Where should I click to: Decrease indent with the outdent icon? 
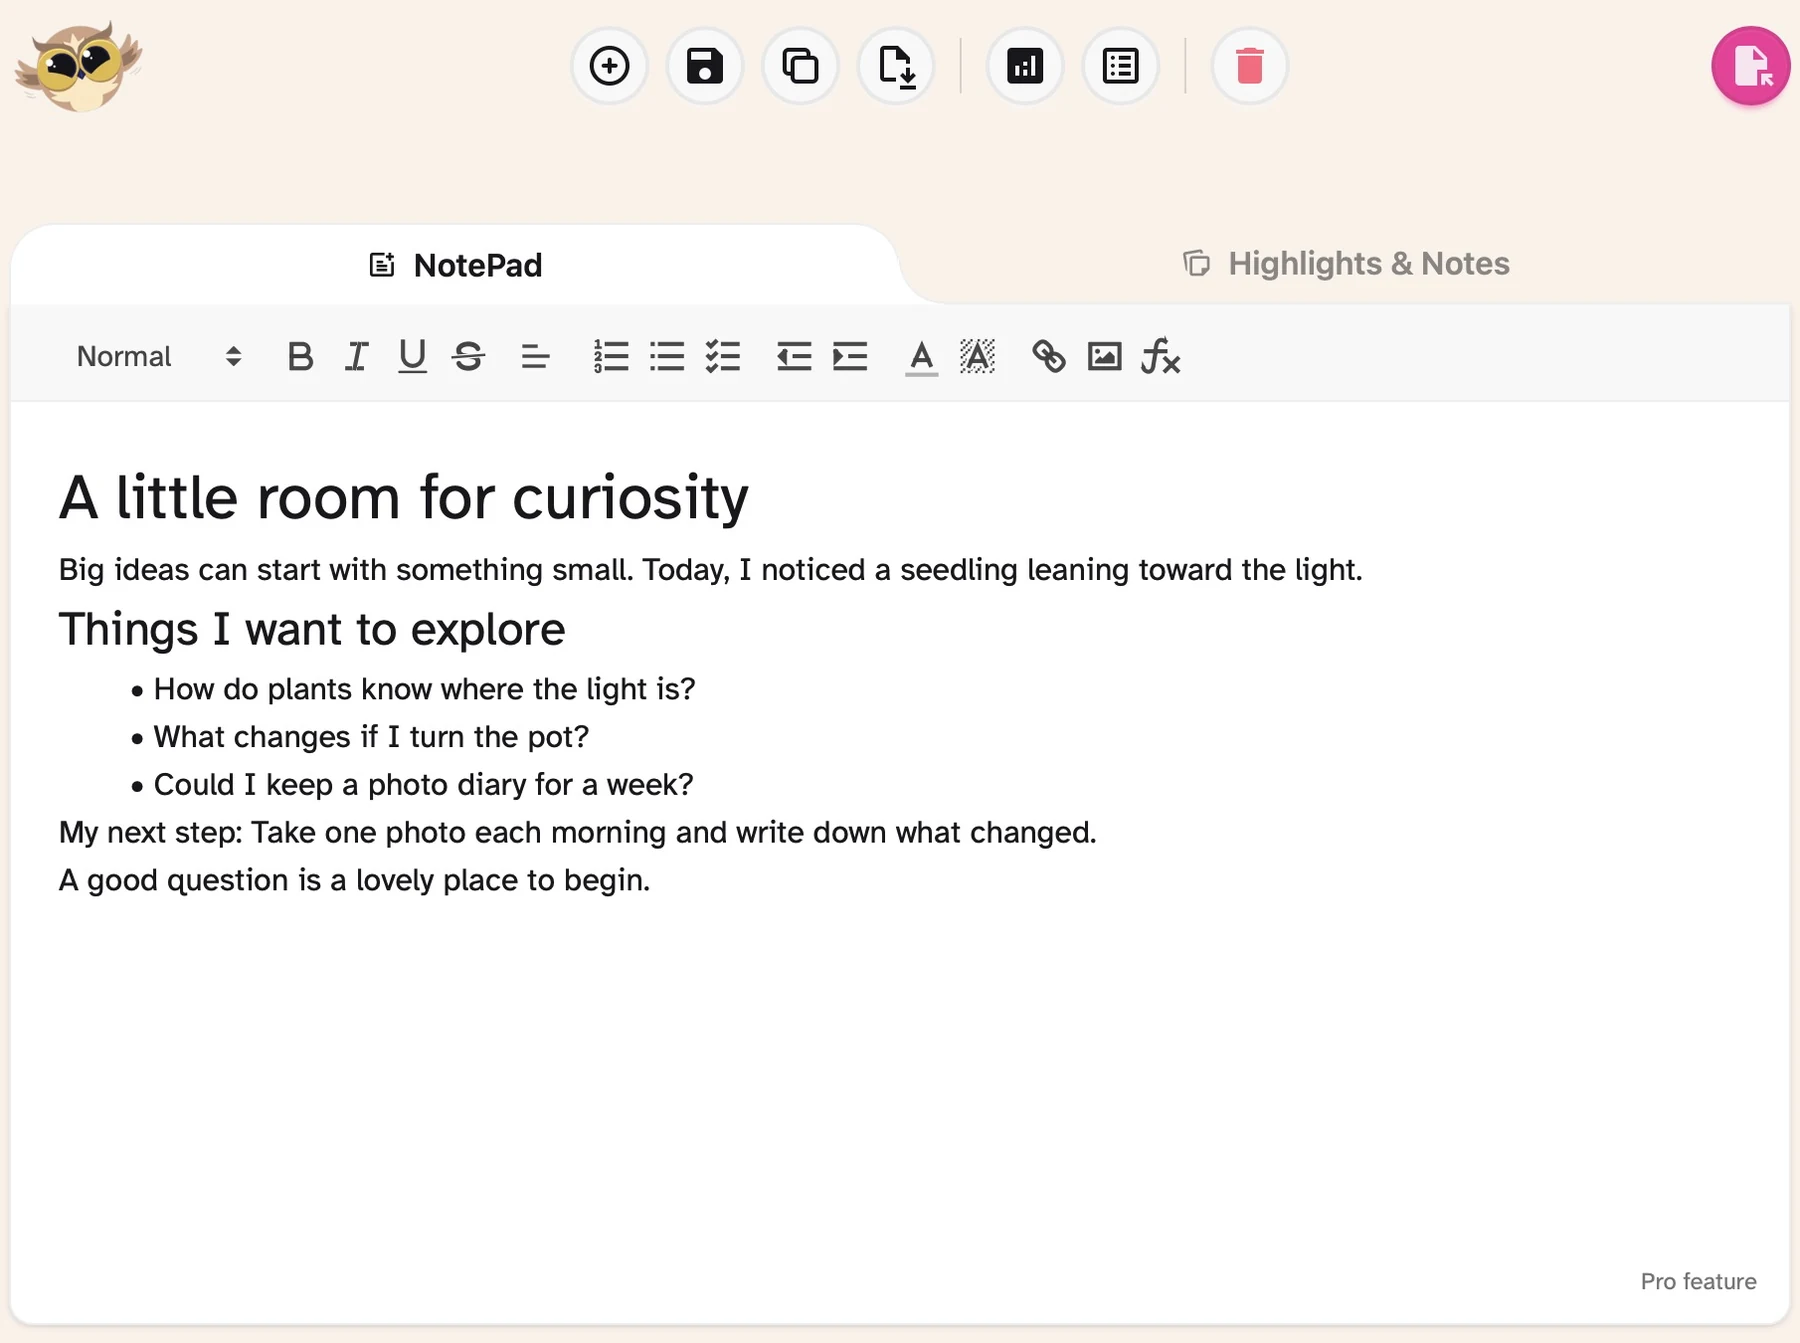point(794,356)
